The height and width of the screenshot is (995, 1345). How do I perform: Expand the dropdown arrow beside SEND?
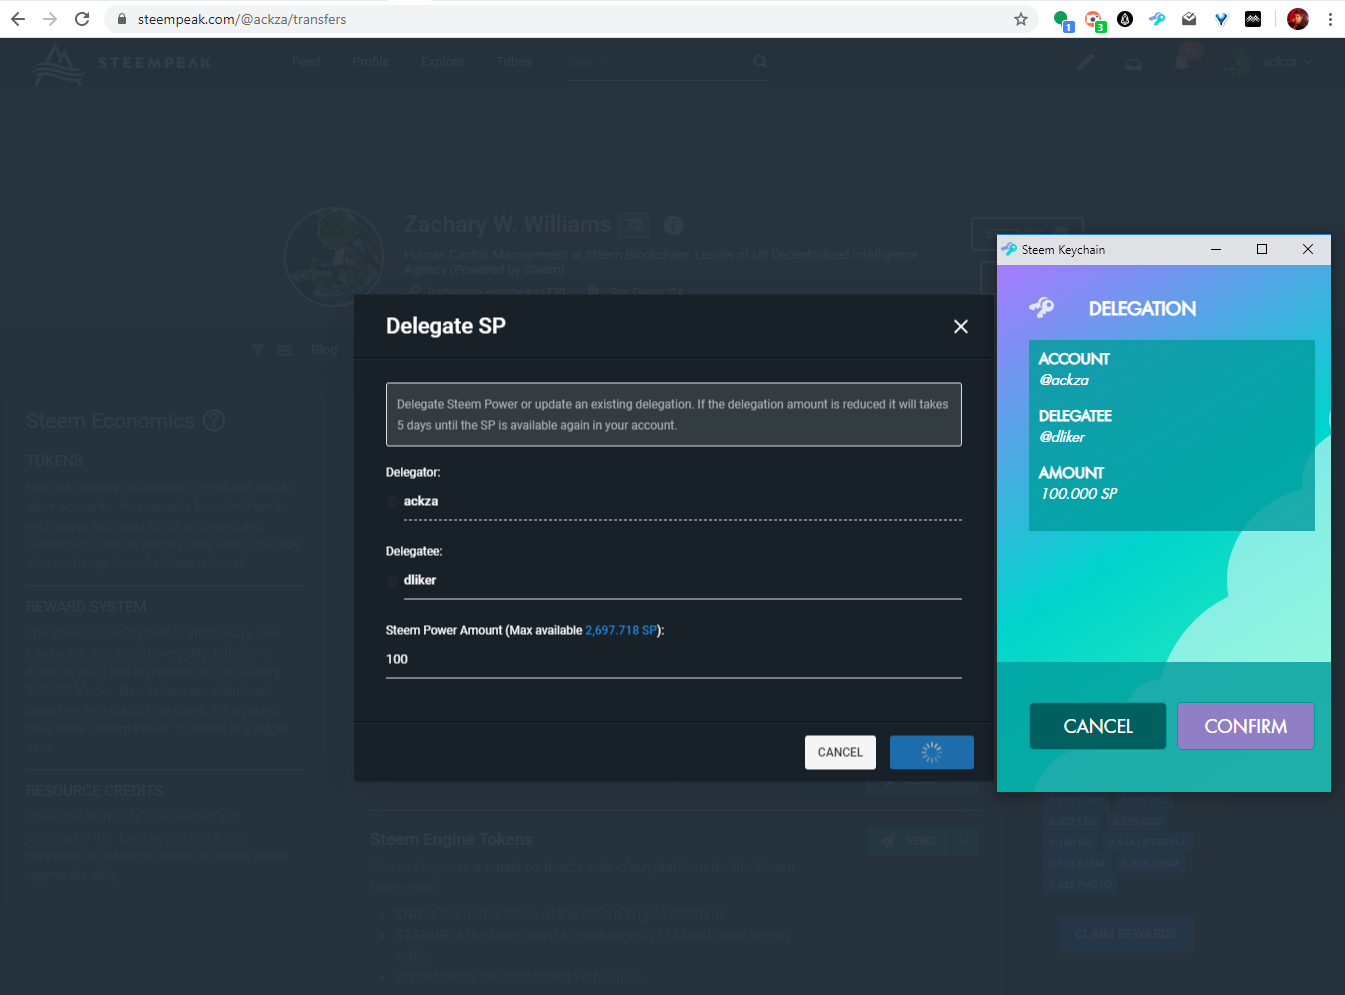pos(964,841)
